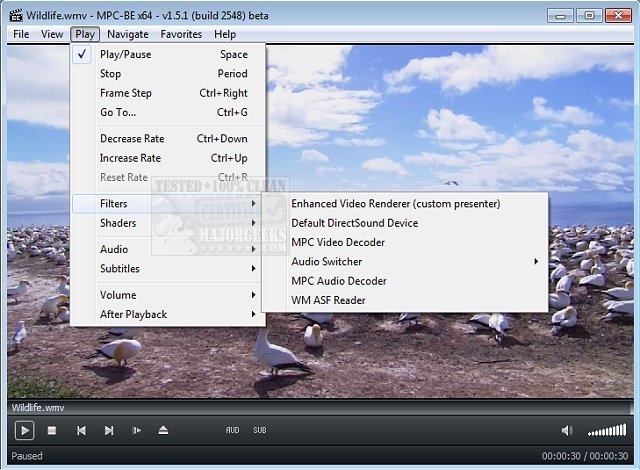Skip to the next file
The height and width of the screenshot is (470, 640).
(109, 430)
